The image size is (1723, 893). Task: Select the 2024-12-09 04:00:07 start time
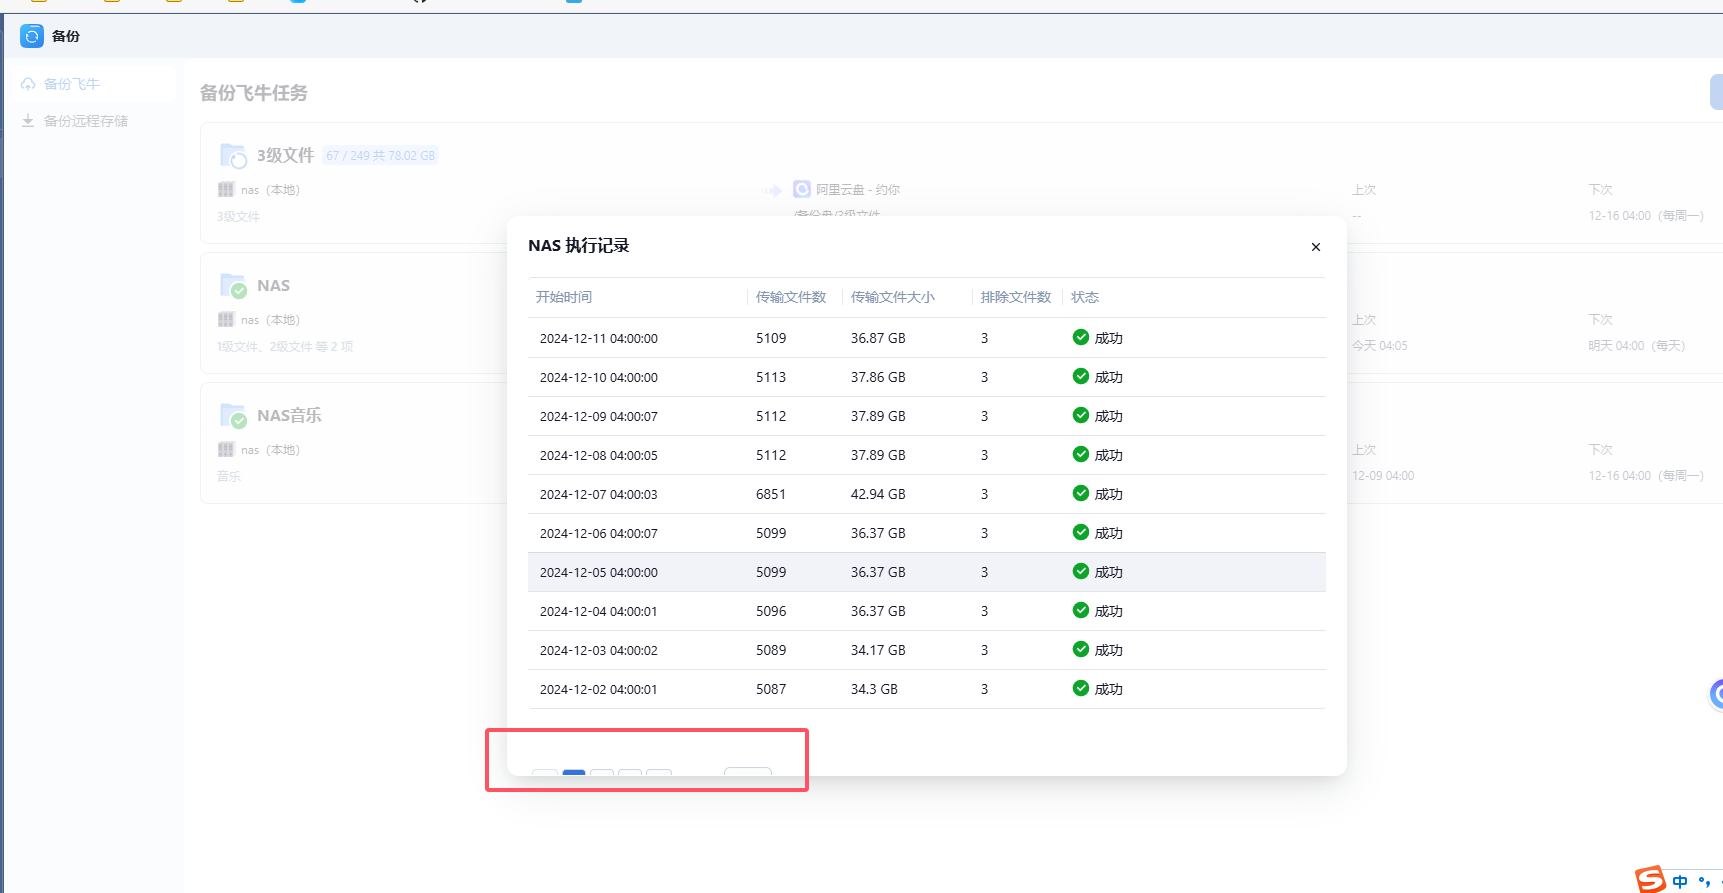coord(599,417)
